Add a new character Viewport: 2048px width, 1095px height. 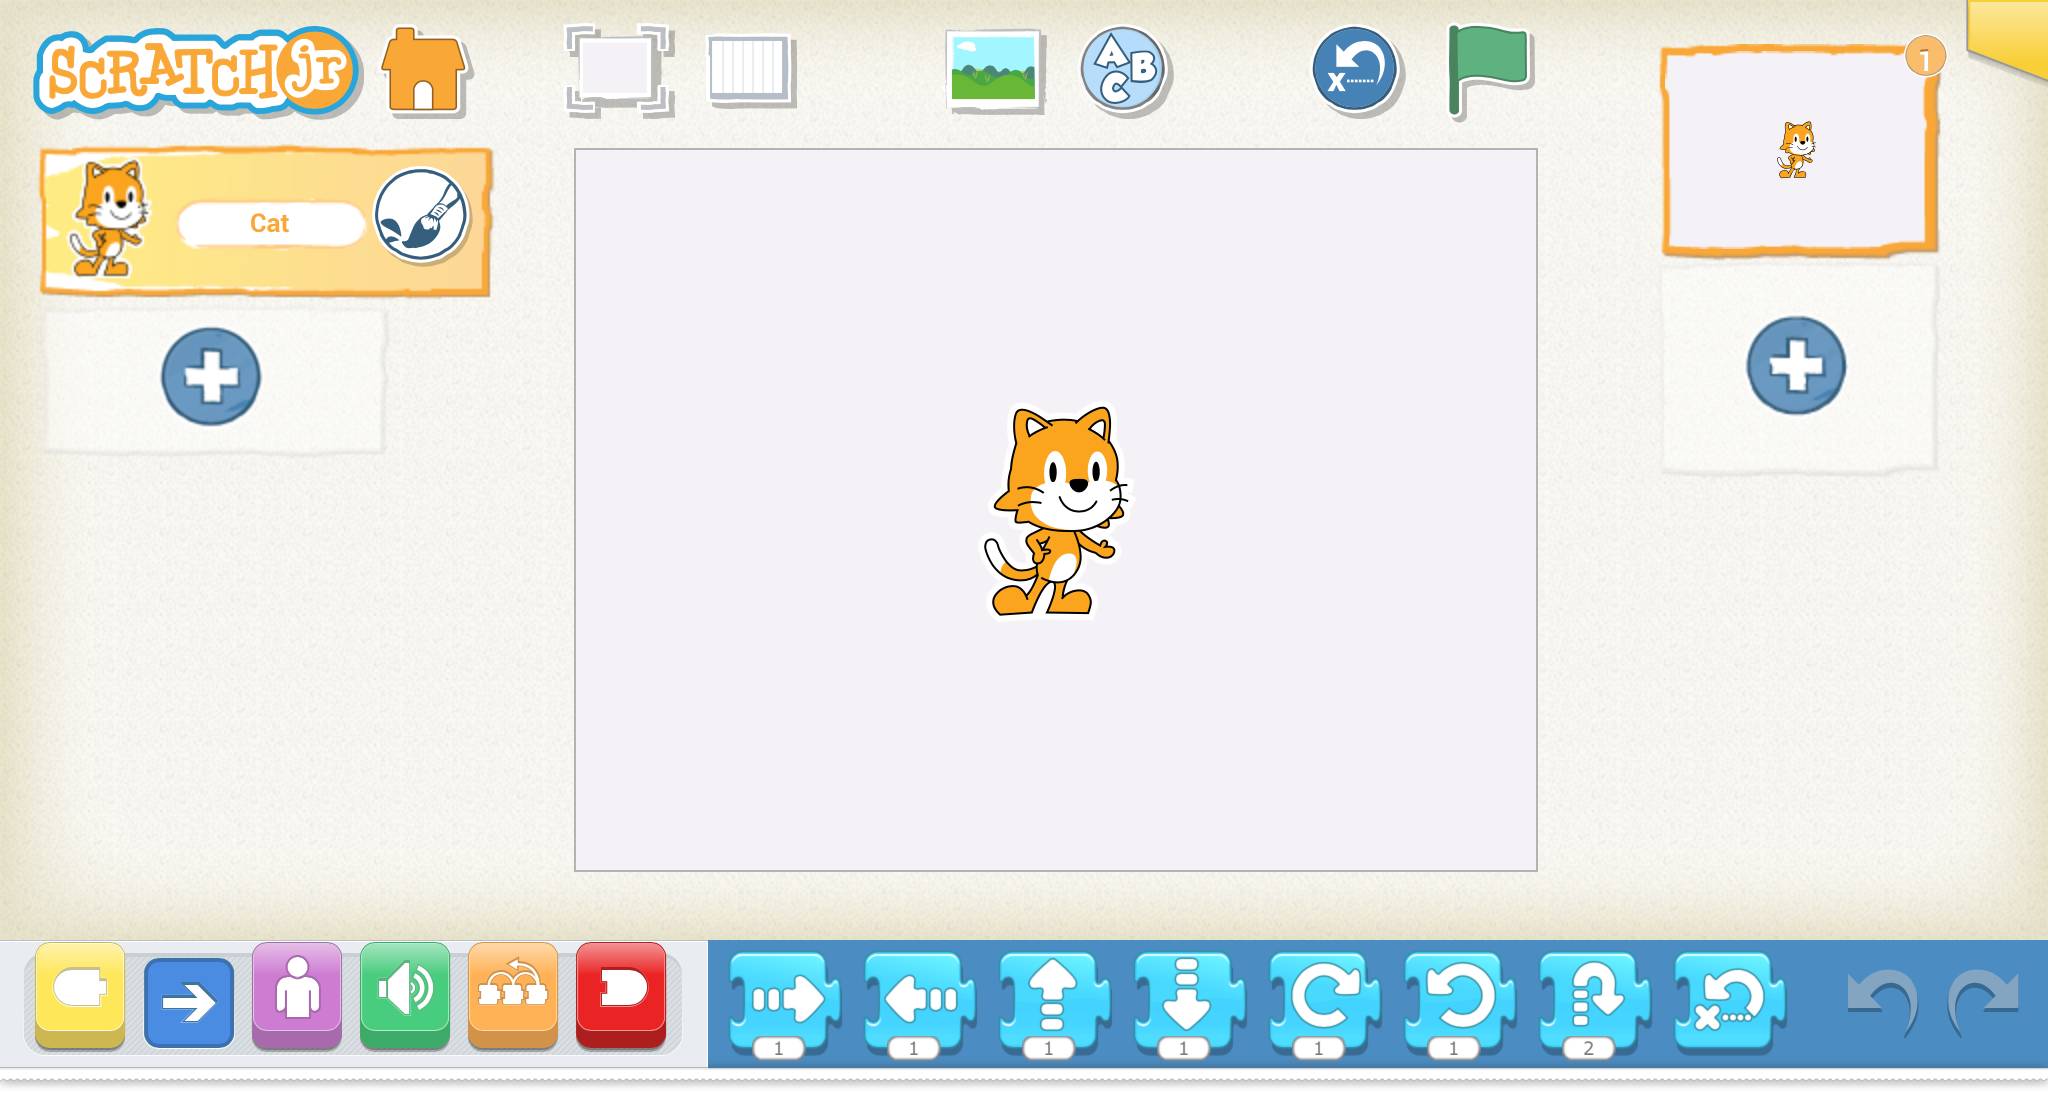pyautogui.click(x=211, y=376)
